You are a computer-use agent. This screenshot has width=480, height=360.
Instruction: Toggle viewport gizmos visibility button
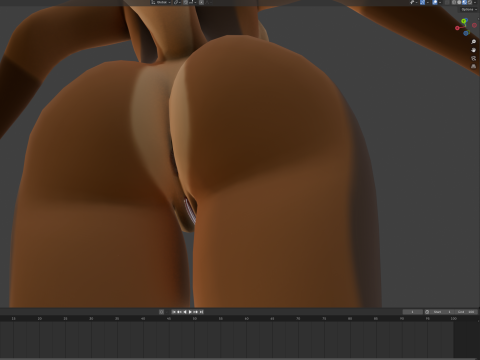[x=422, y=2]
